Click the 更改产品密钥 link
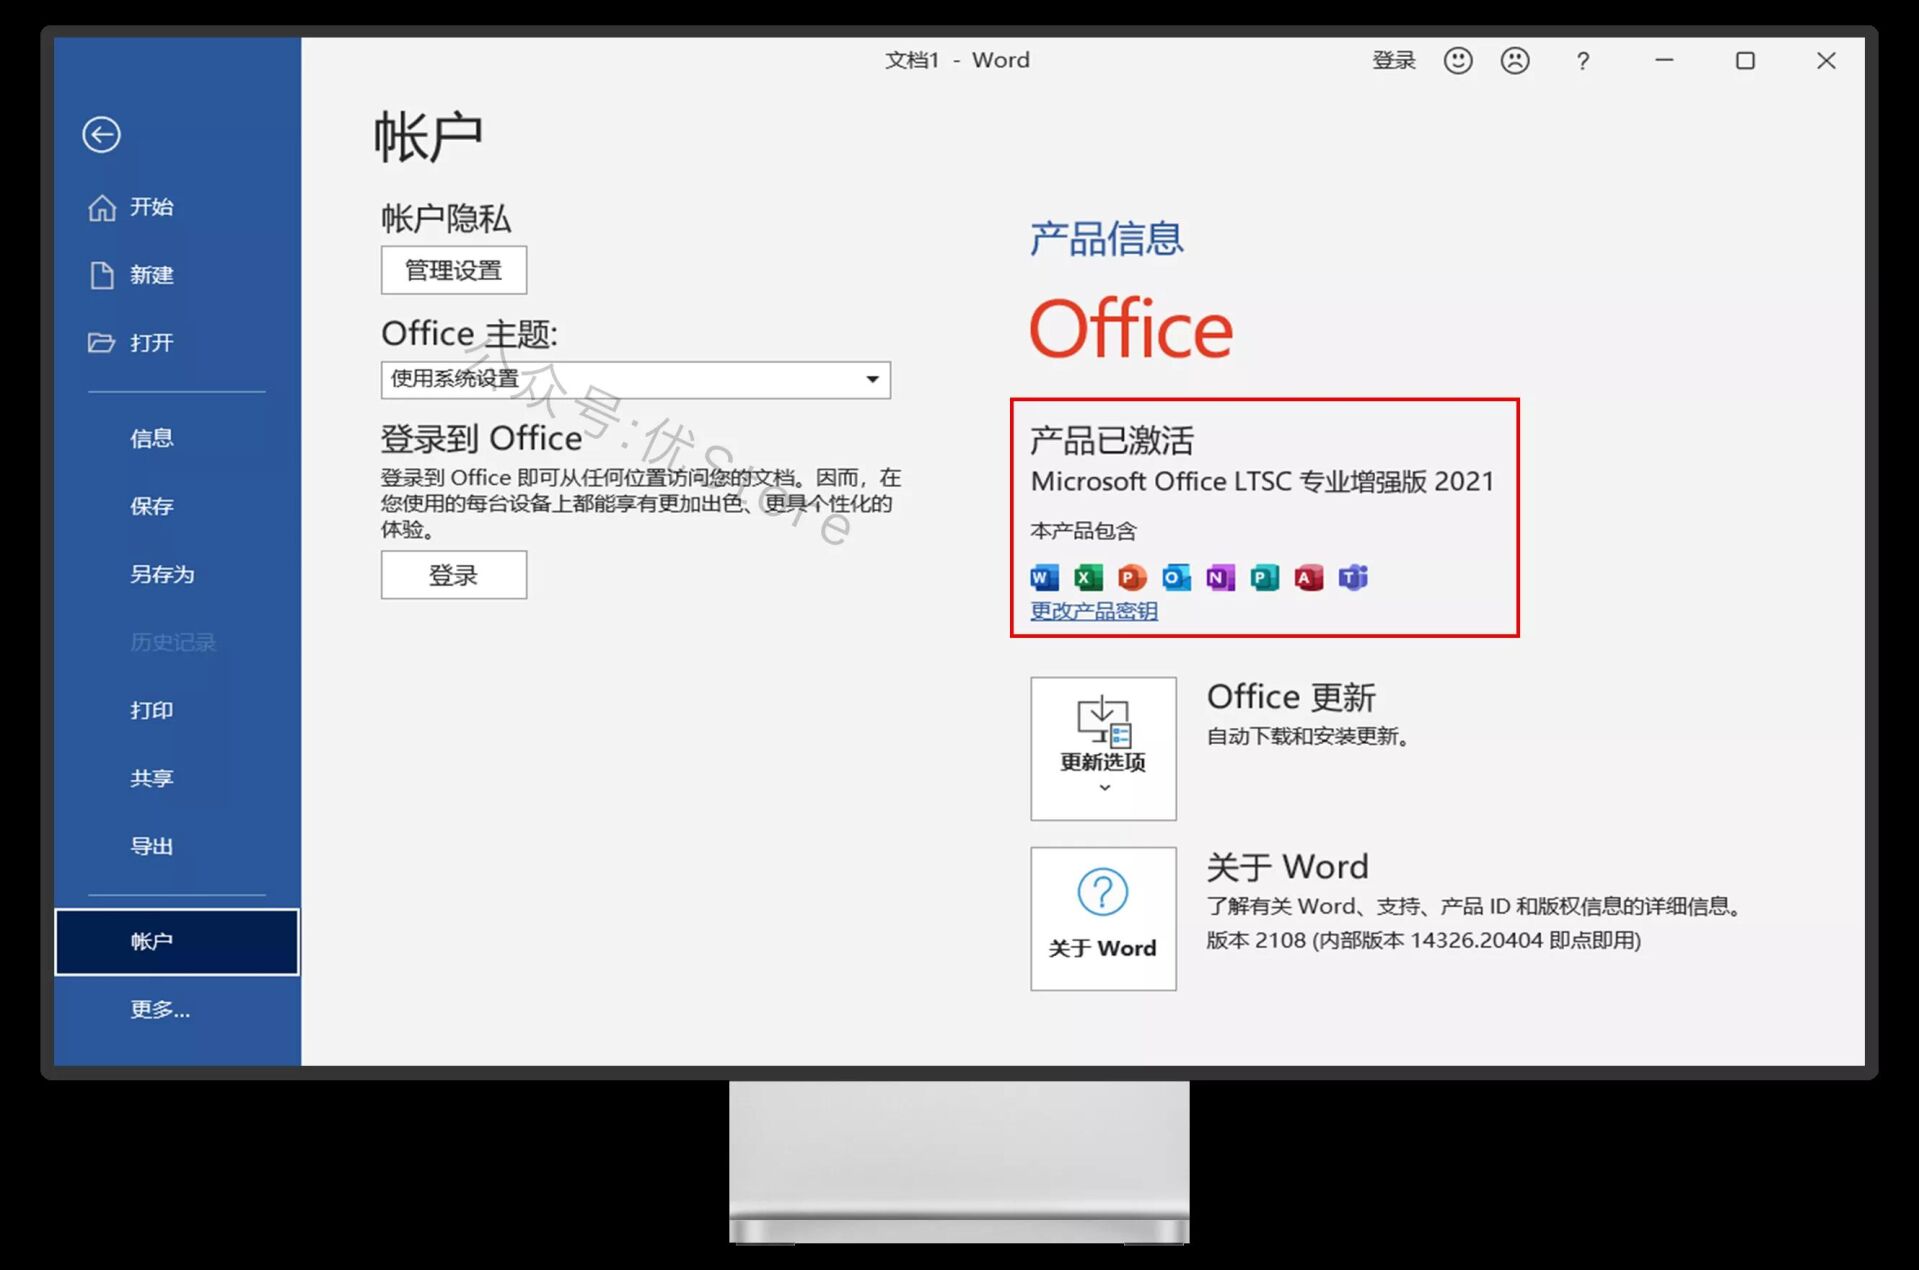Image resolution: width=1919 pixels, height=1270 pixels. point(1094,611)
